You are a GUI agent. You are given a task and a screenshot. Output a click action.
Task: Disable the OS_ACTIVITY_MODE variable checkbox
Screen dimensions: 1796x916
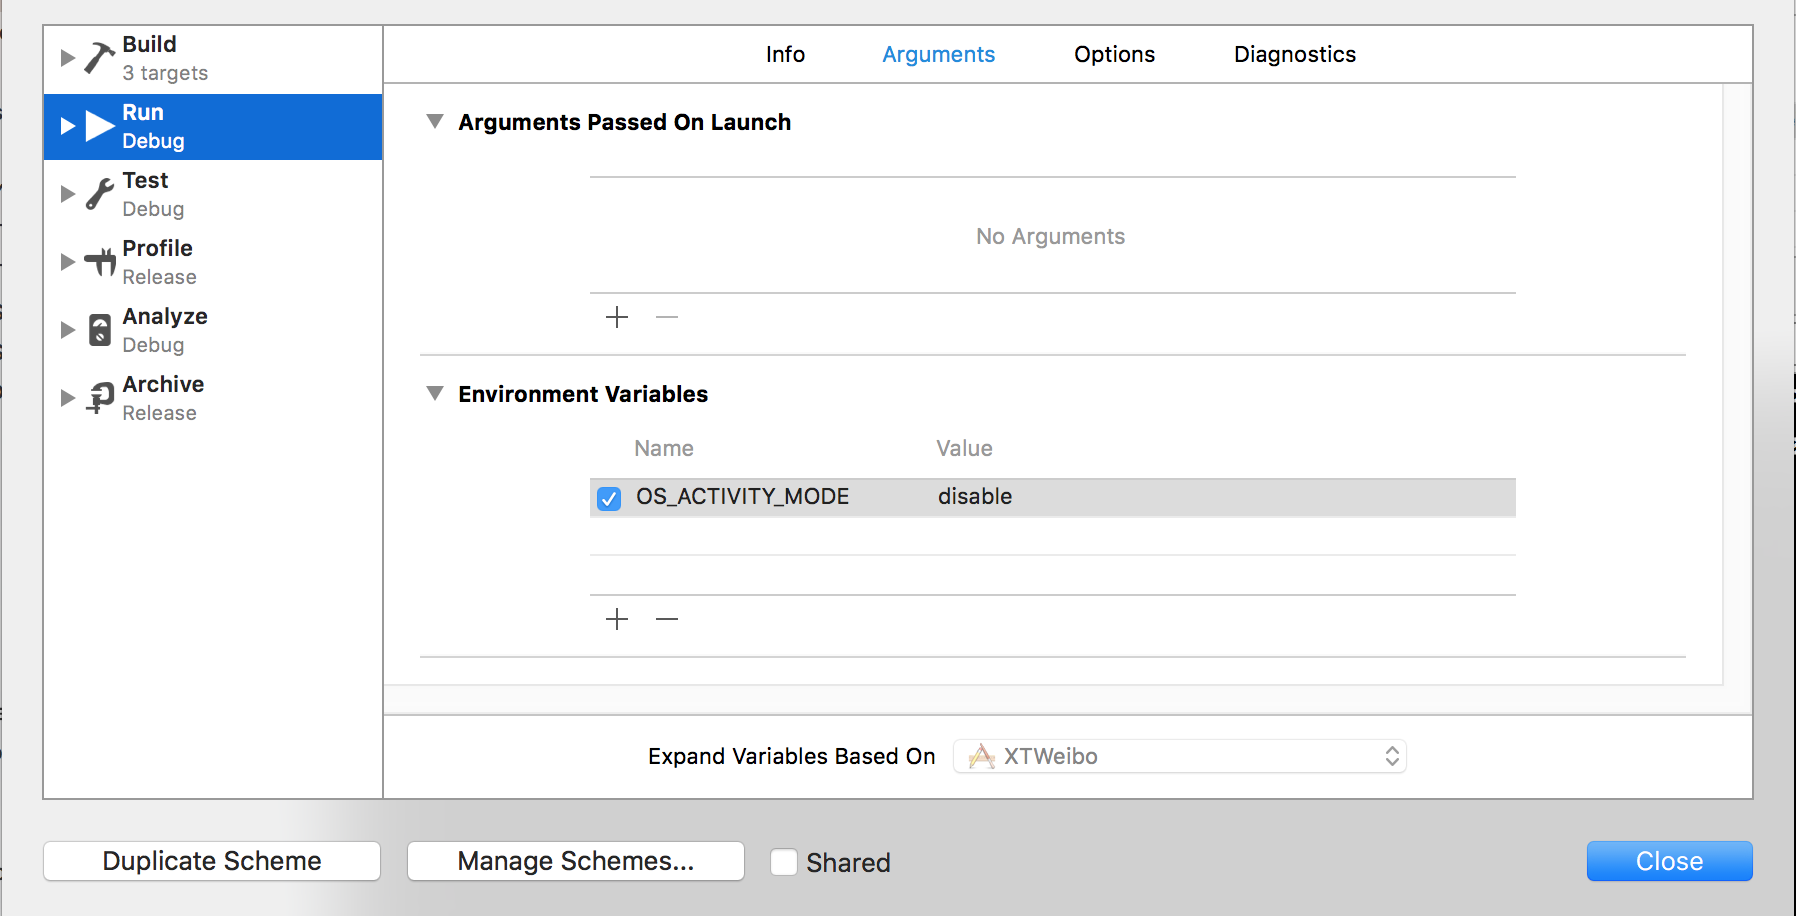coord(609,498)
